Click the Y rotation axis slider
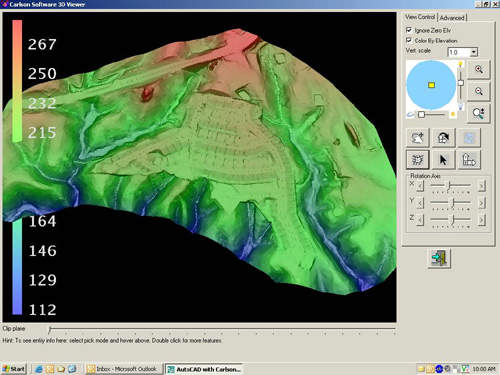This screenshot has height=375, width=500. pyautogui.click(x=450, y=203)
